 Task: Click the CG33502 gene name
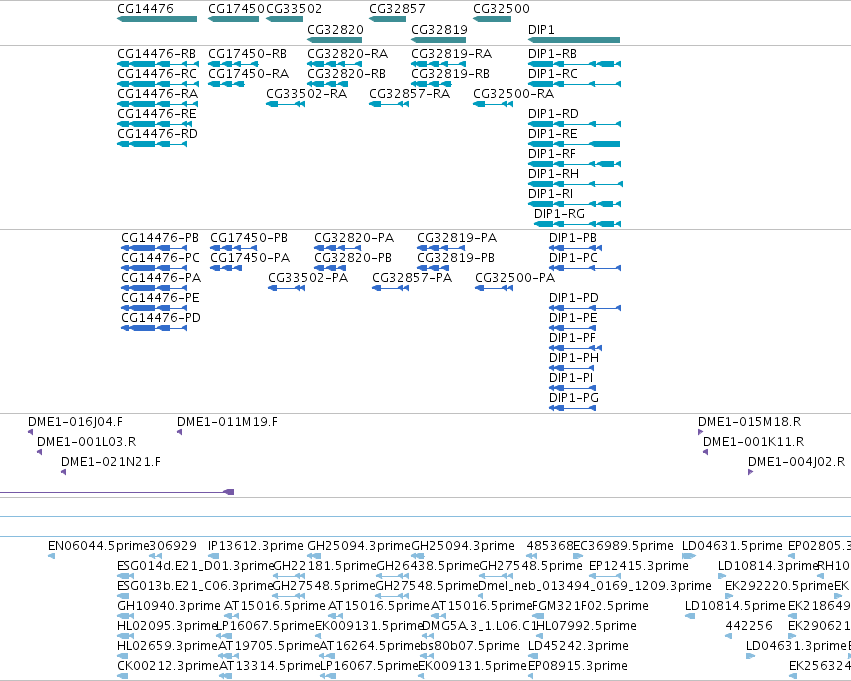(294, 9)
